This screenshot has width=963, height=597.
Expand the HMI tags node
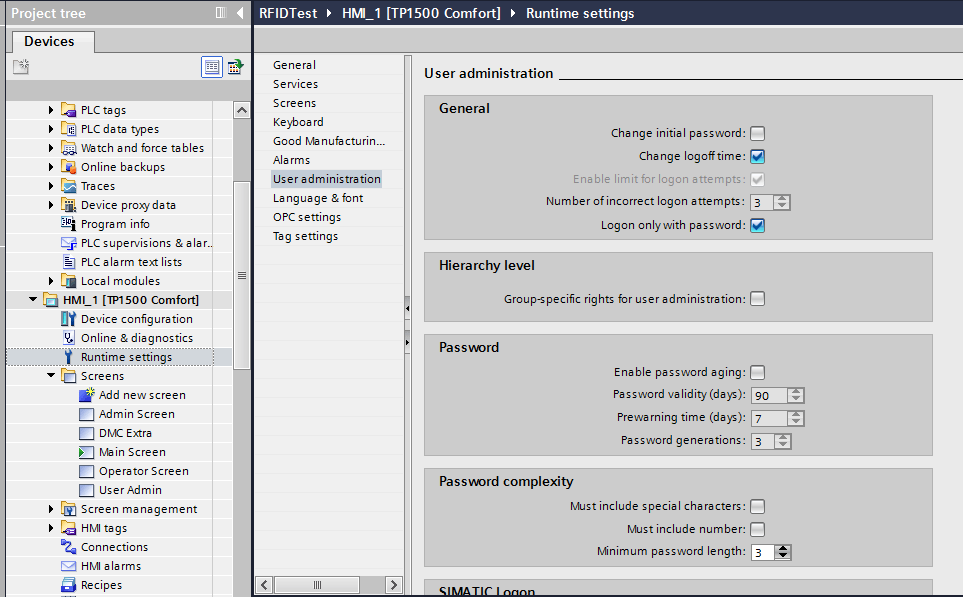pos(51,528)
